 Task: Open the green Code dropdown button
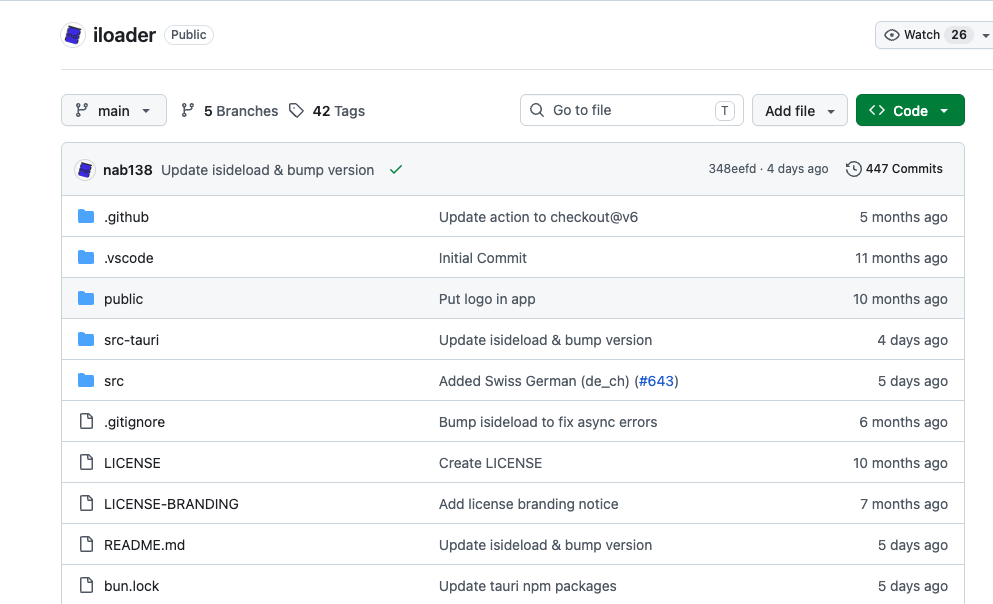pos(910,111)
